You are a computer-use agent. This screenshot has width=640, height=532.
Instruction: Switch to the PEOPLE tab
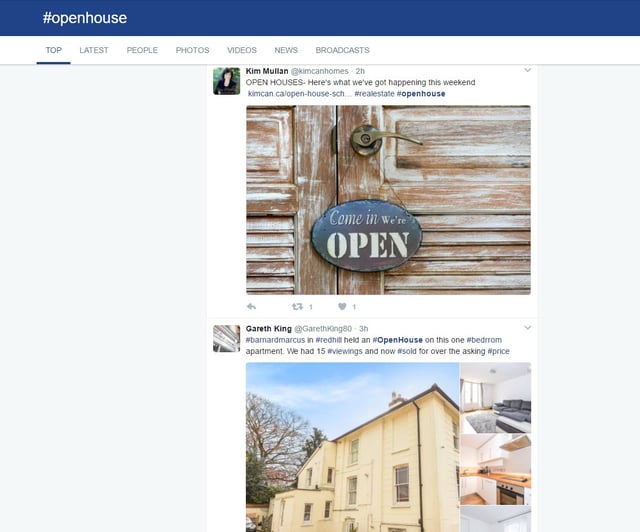click(142, 50)
